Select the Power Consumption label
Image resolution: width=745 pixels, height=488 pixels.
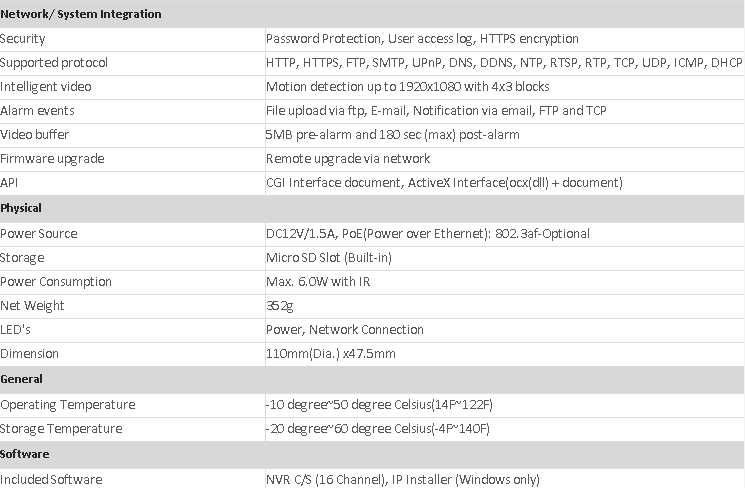[x=56, y=282]
